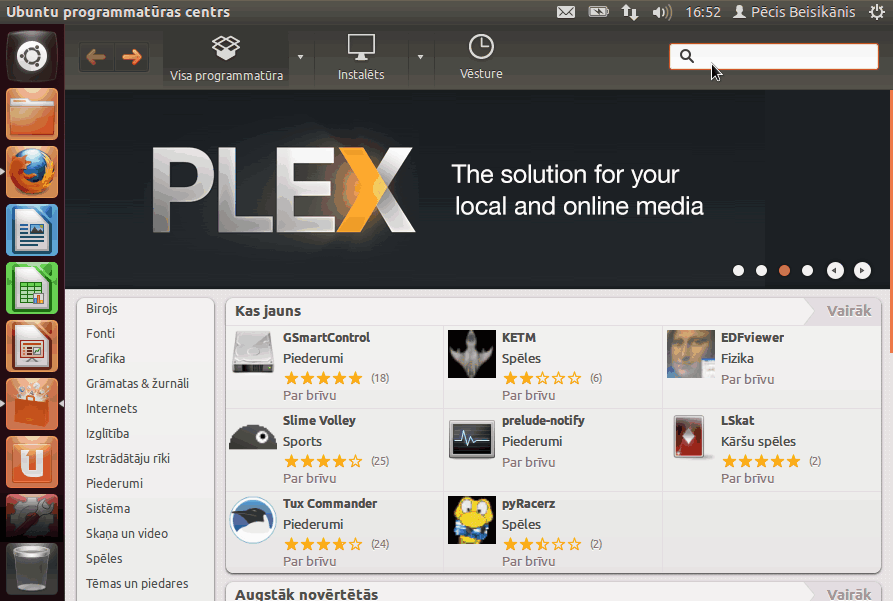Switch to Instalēts view
Image resolution: width=893 pixels, height=601 pixels.
pyautogui.click(x=361, y=58)
